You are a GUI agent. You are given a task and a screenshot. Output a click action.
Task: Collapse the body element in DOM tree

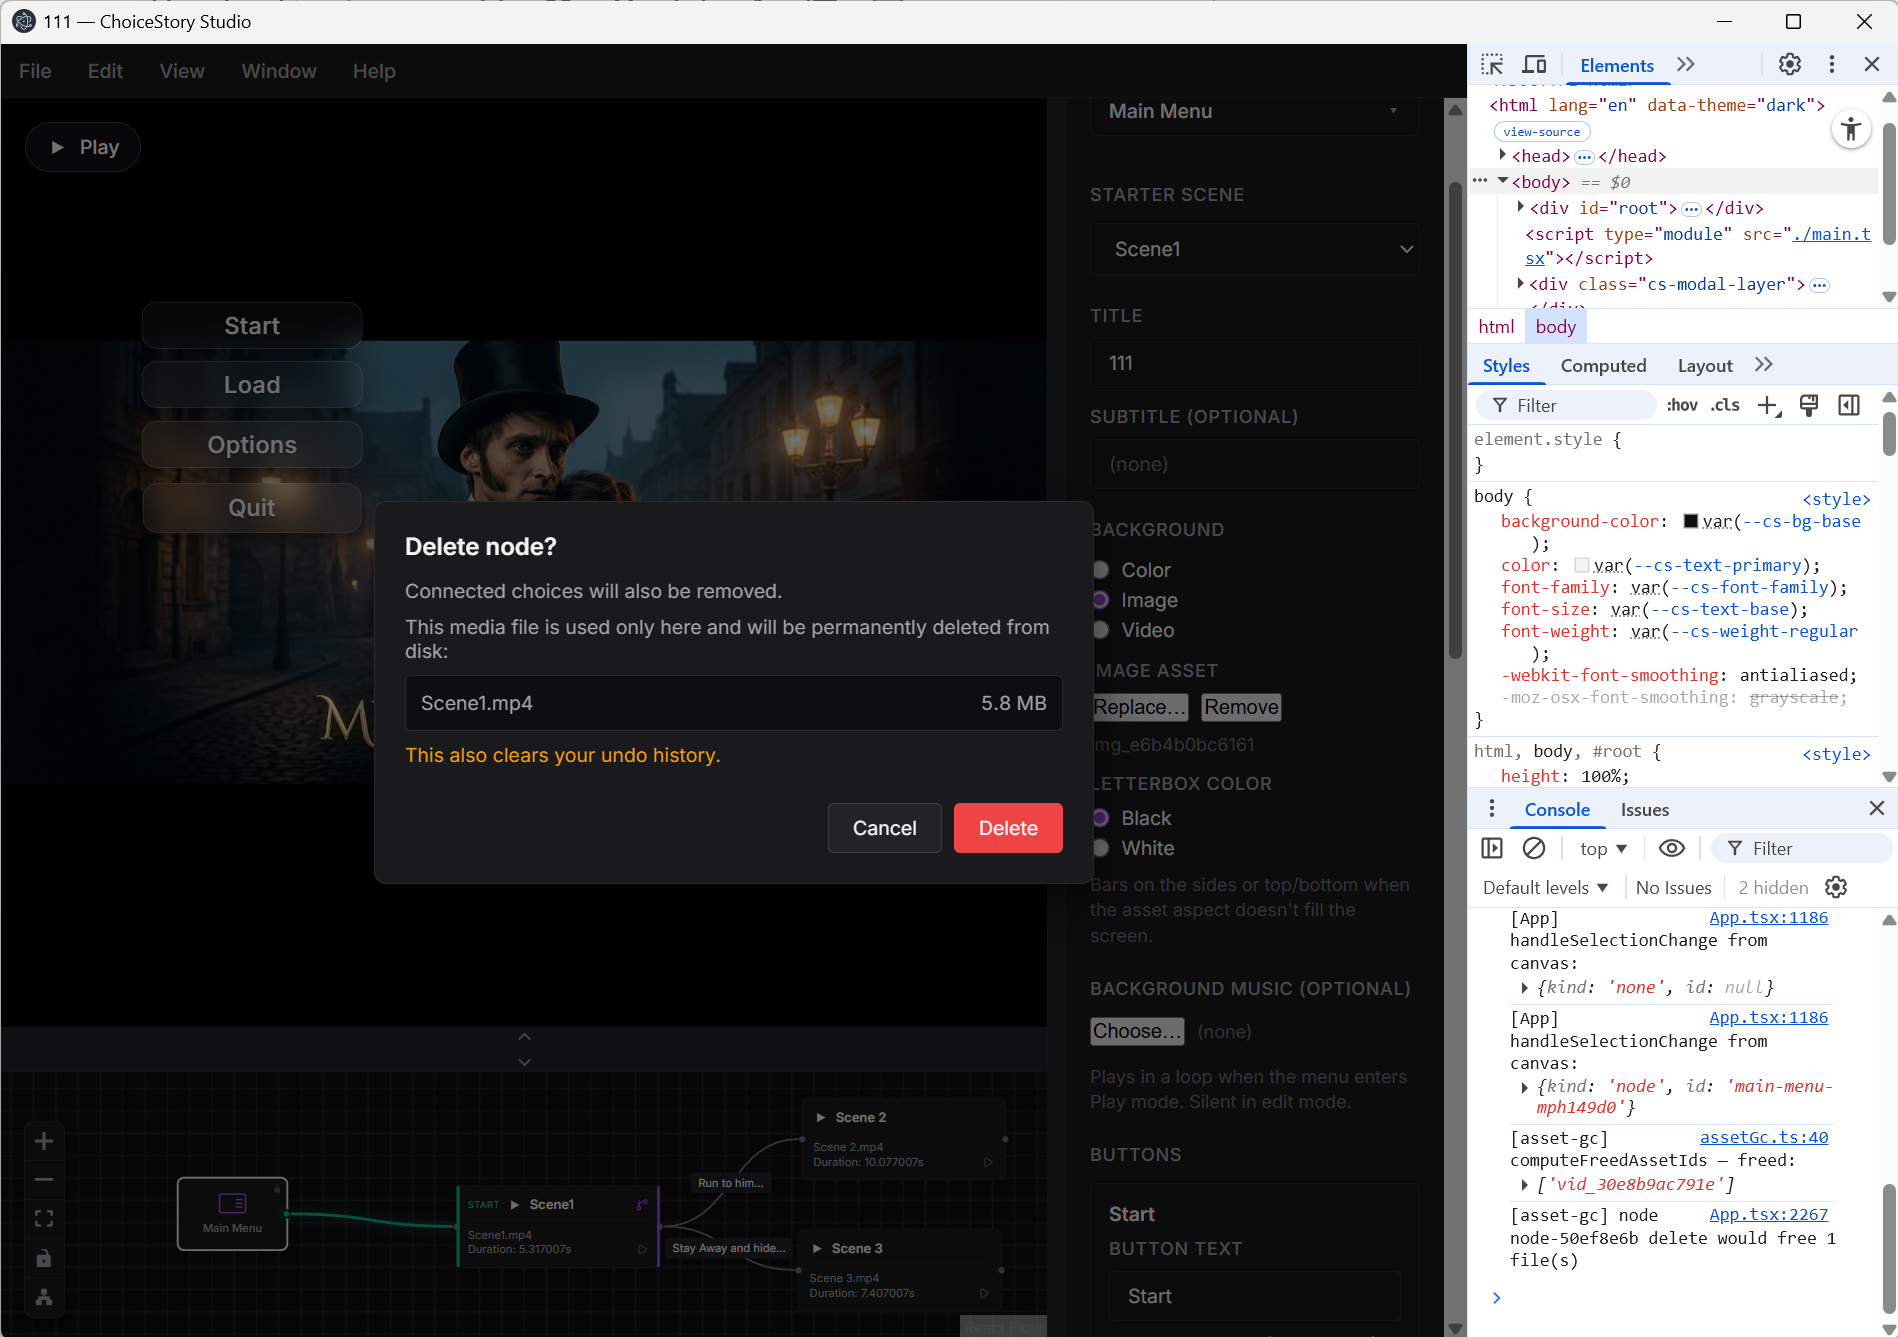1502,181
